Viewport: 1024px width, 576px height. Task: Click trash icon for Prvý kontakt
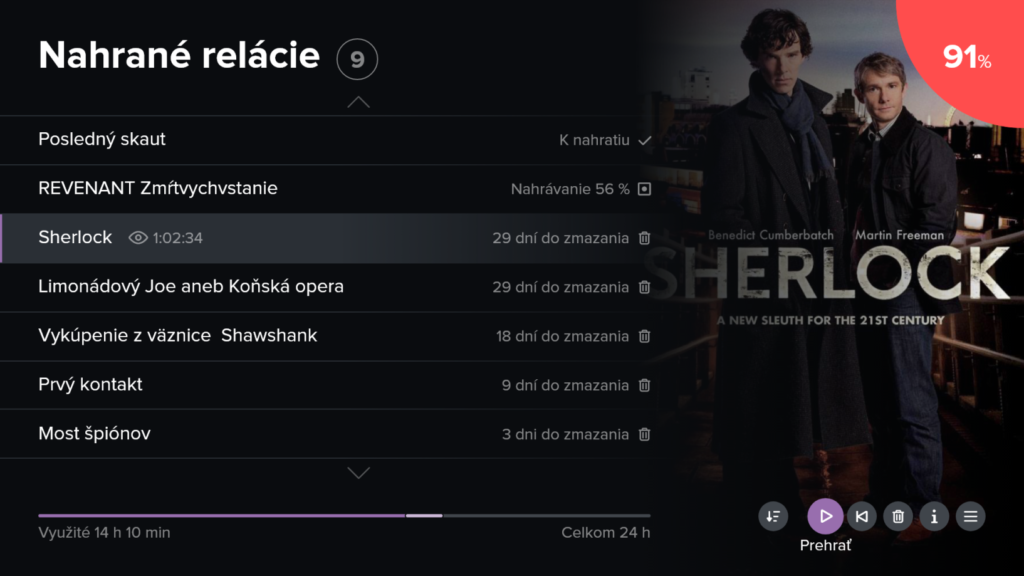644,385
